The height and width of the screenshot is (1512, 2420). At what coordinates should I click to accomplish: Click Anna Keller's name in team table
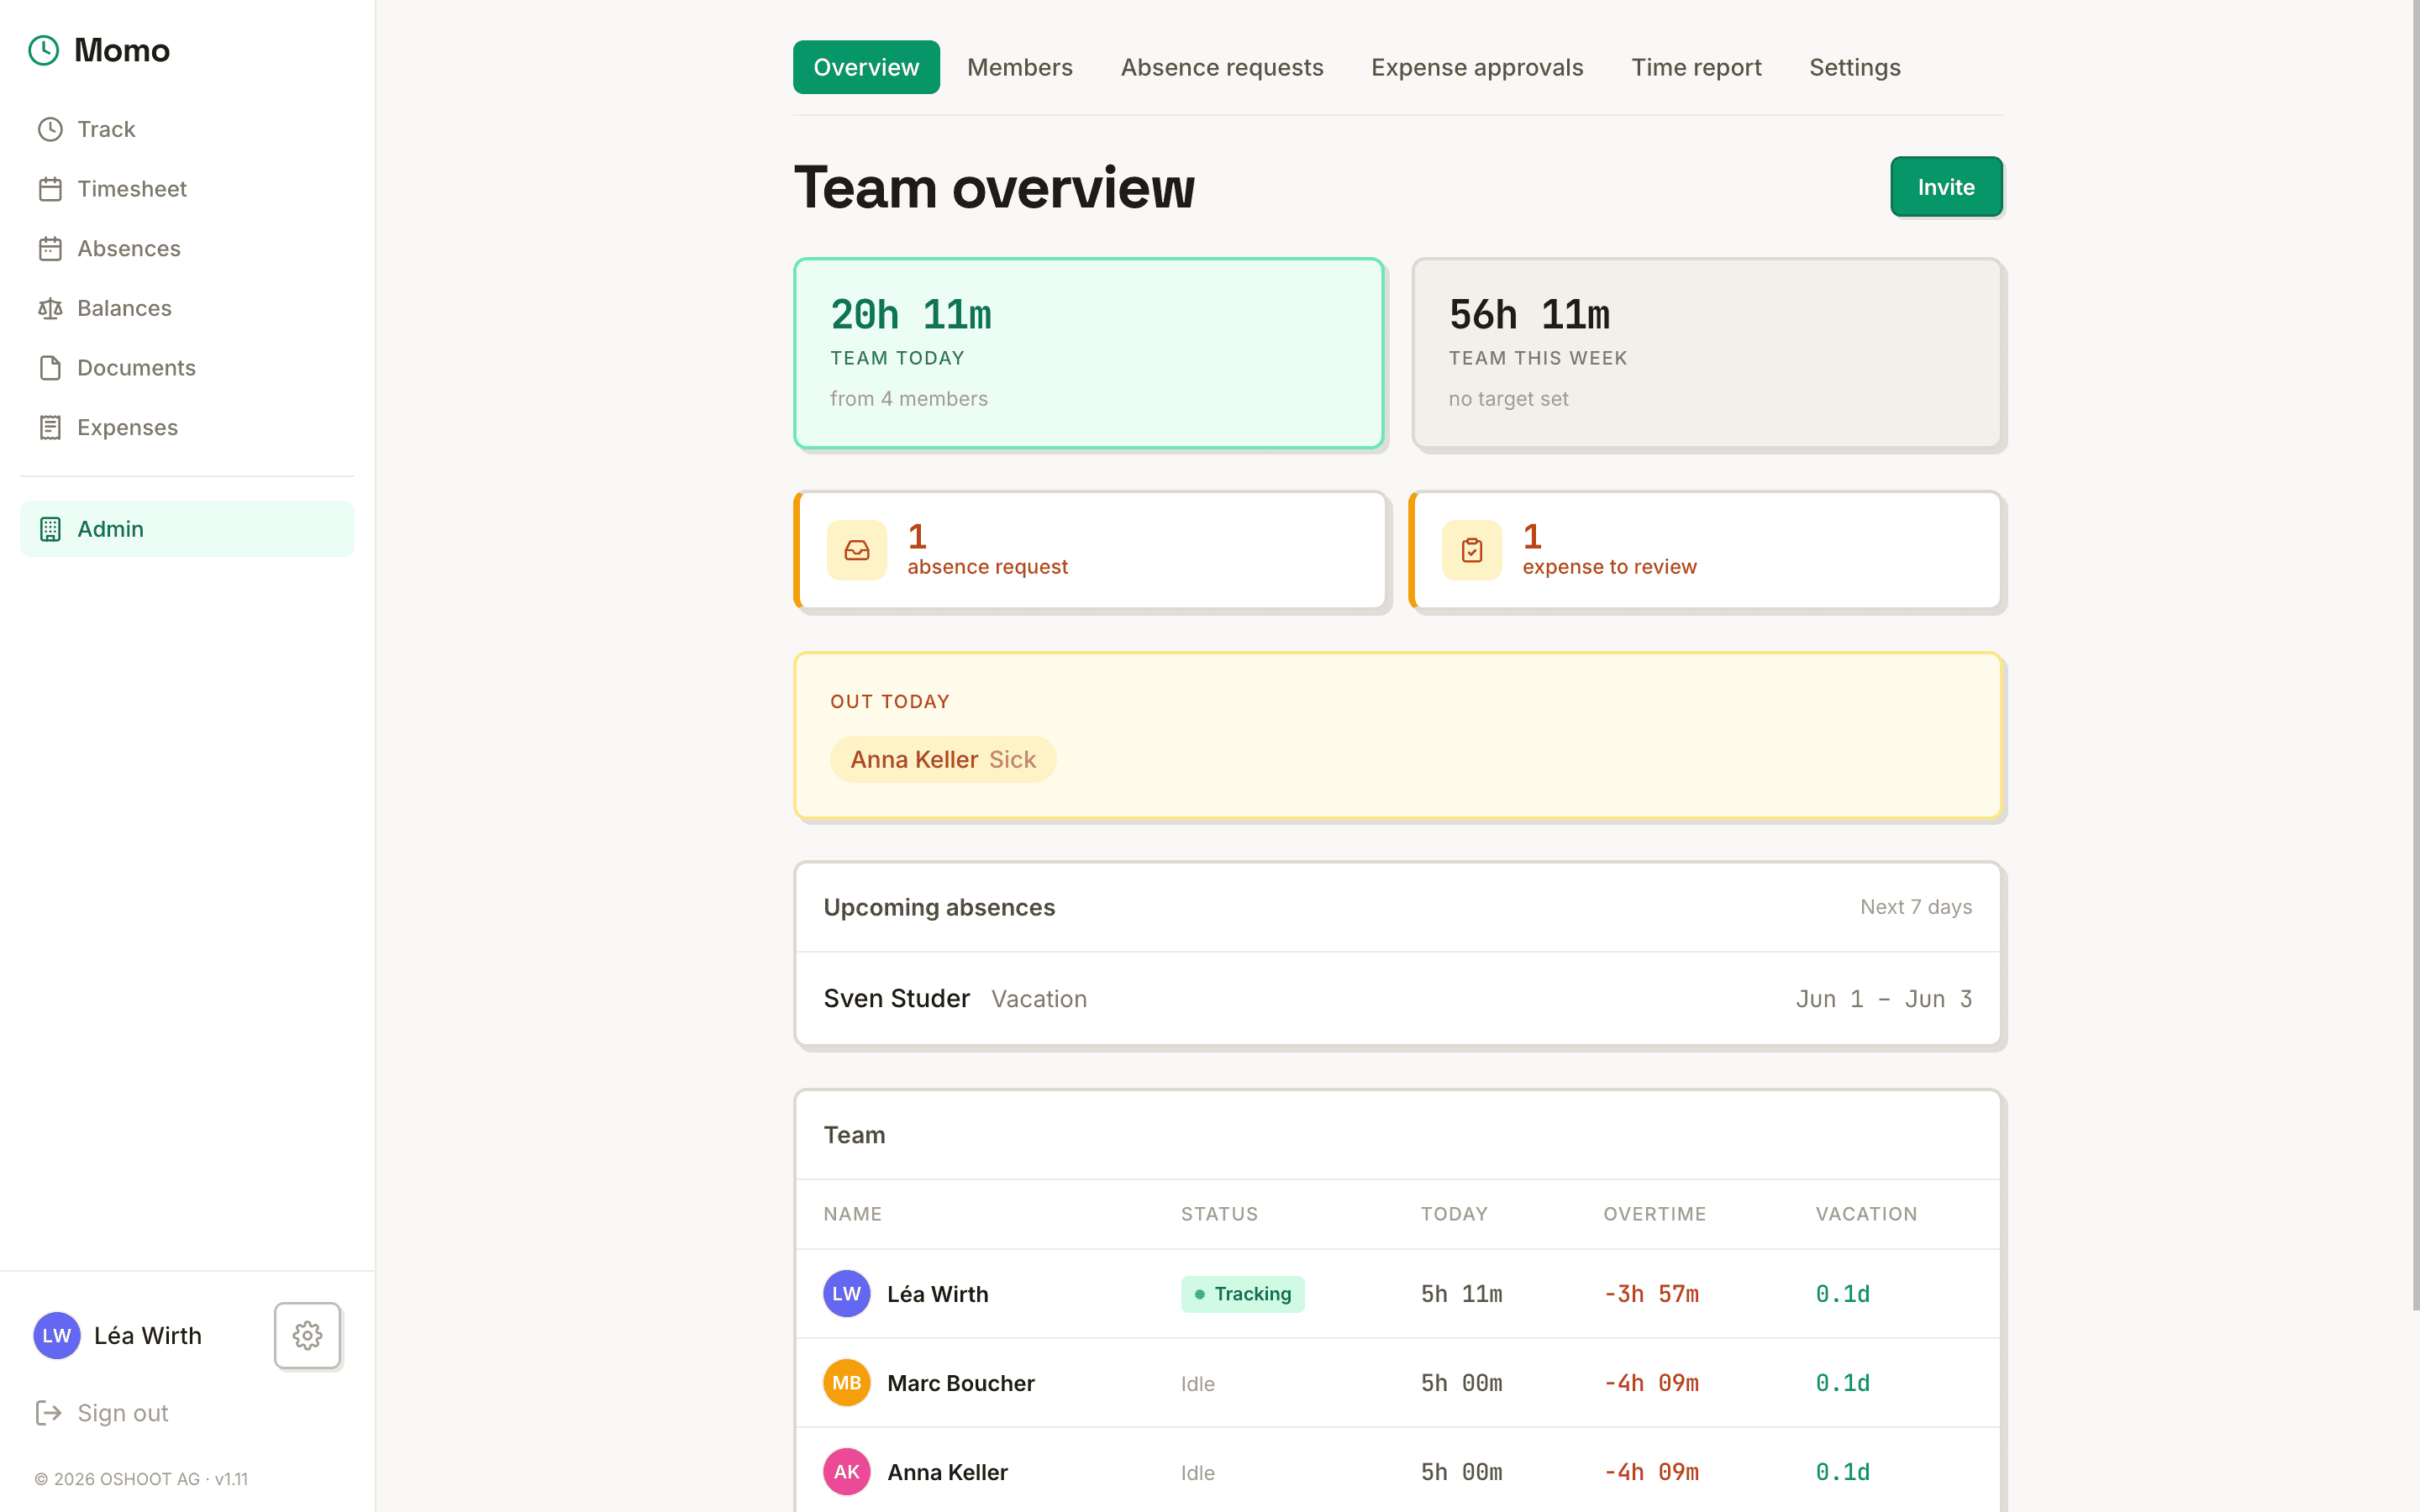[947, 1472]
